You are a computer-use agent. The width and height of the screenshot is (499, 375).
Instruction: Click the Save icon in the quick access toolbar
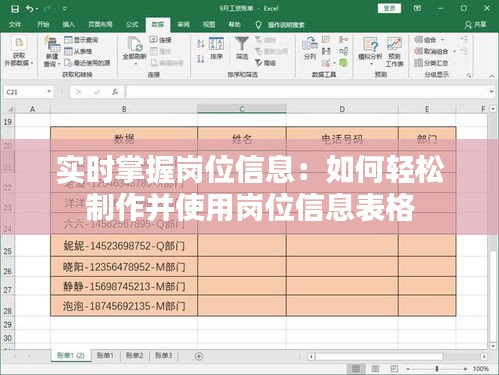(15, 9)
